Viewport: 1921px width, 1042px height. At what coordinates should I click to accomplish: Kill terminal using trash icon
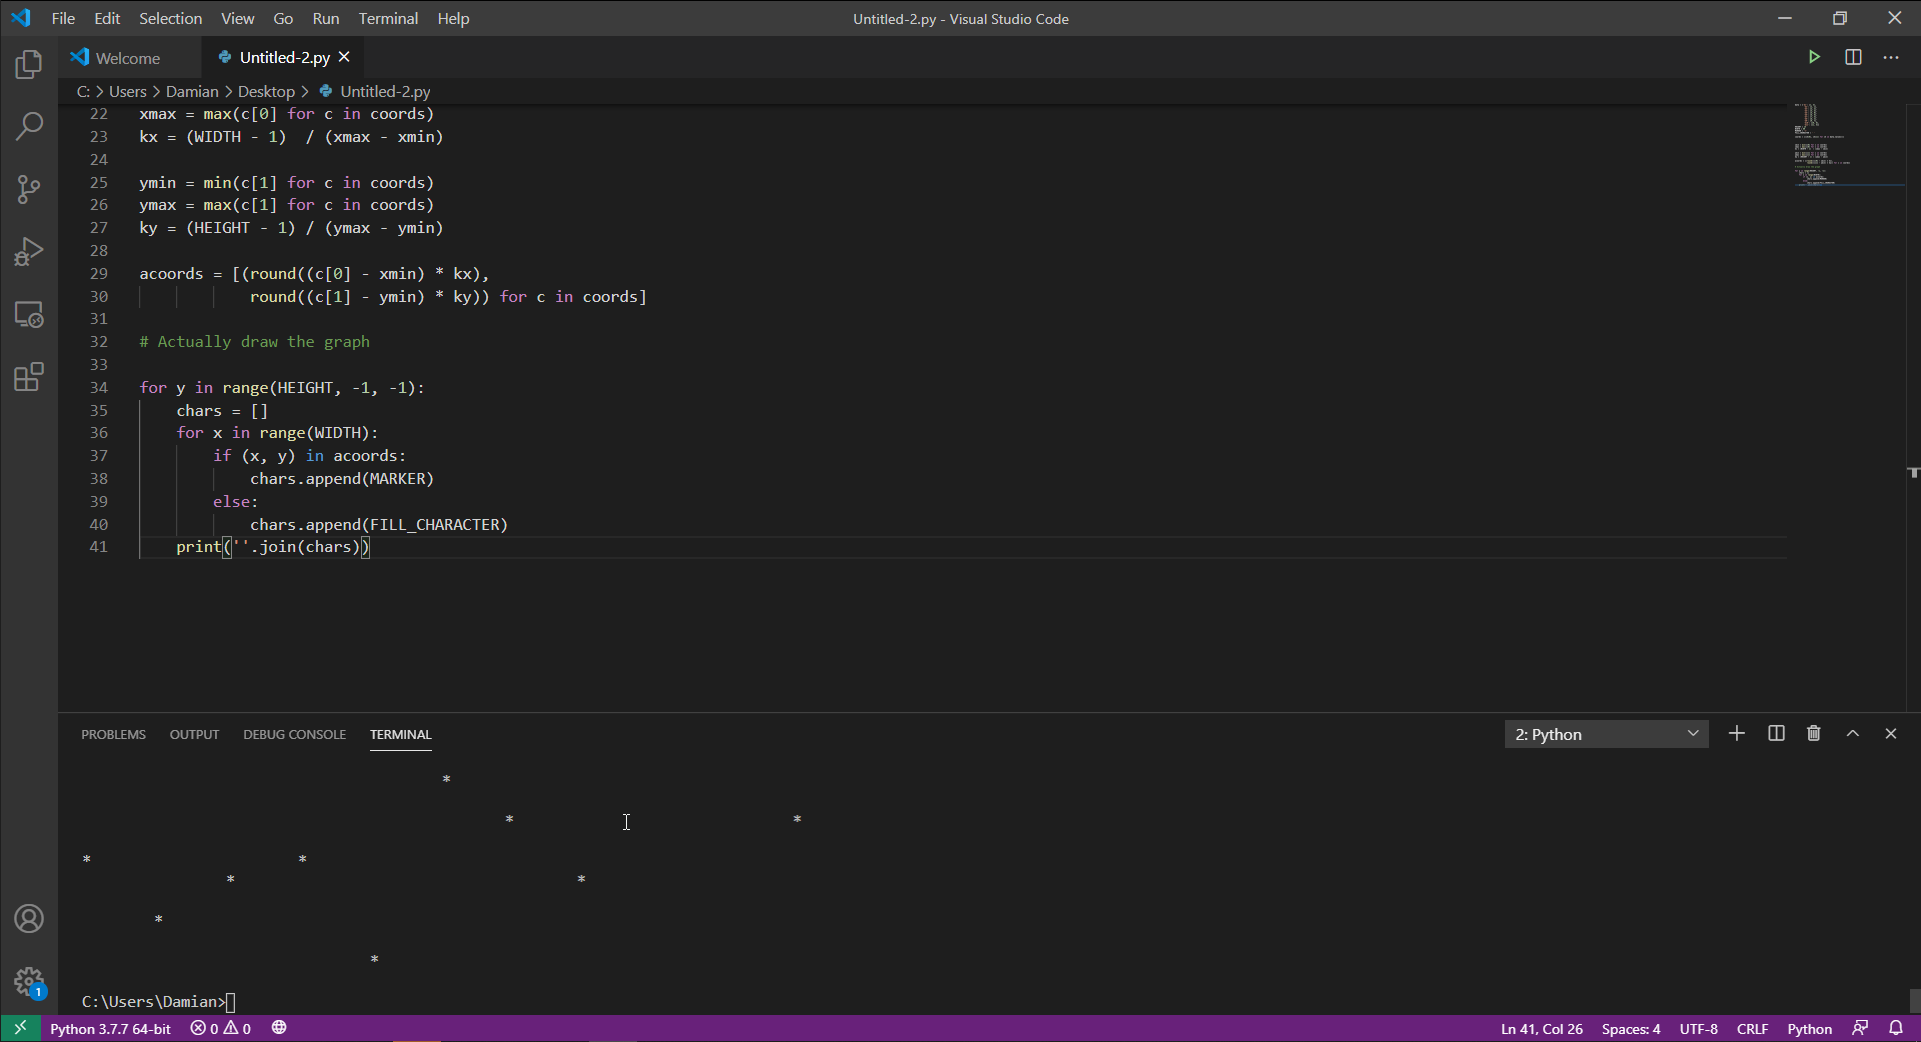pos(1814,734)
